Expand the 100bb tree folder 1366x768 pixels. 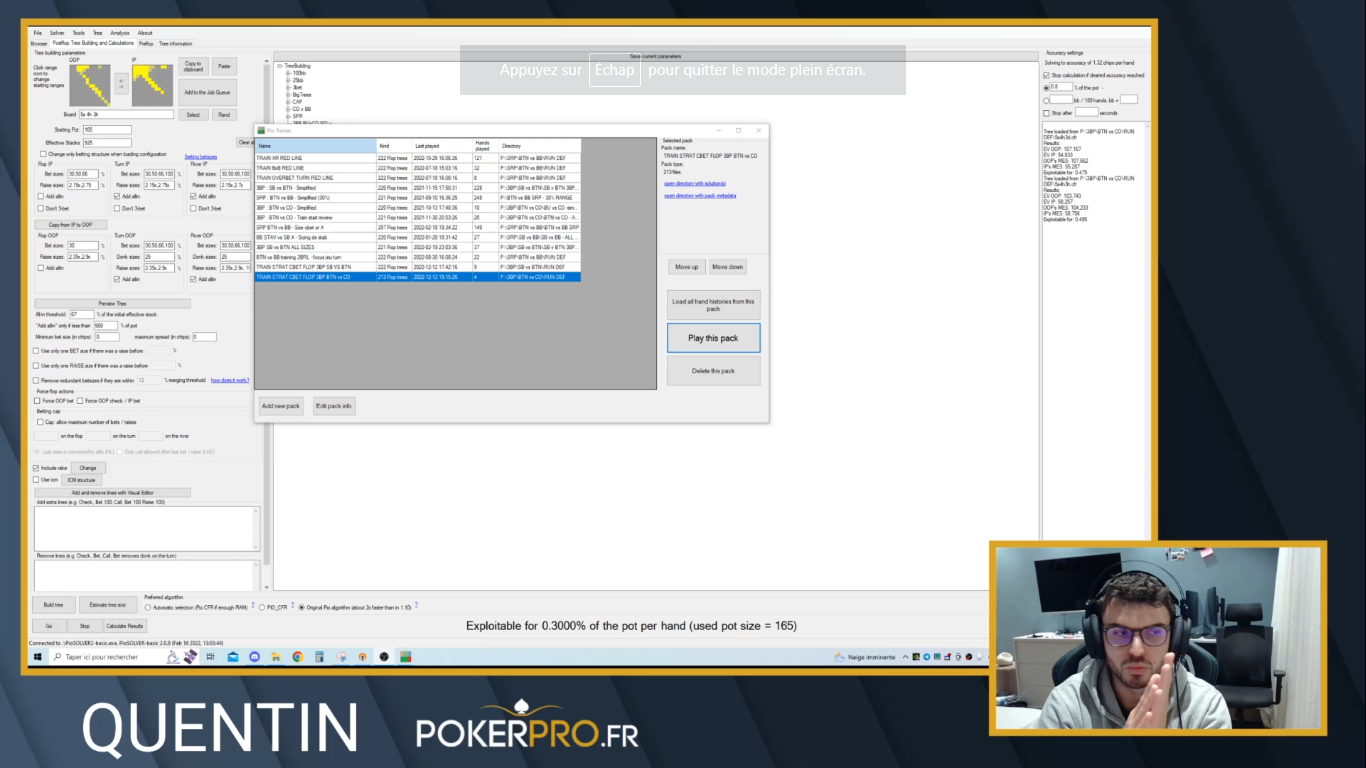288,73
